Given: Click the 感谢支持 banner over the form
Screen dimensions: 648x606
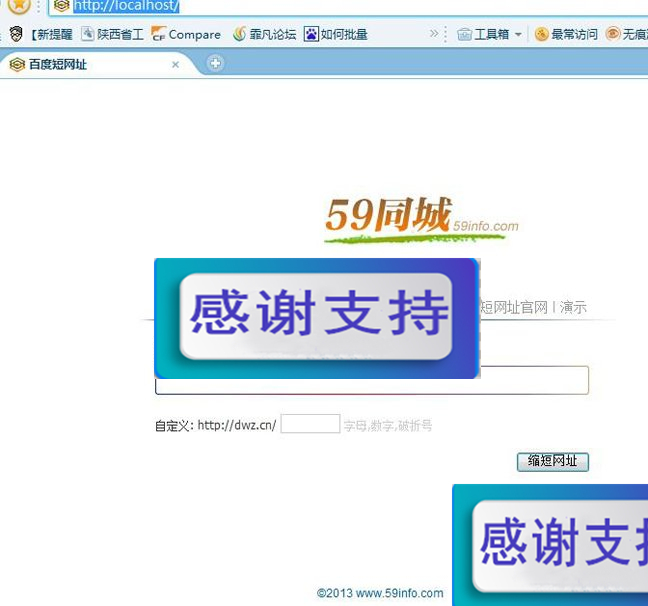Looking at the screenshot, I should point(317,318).
